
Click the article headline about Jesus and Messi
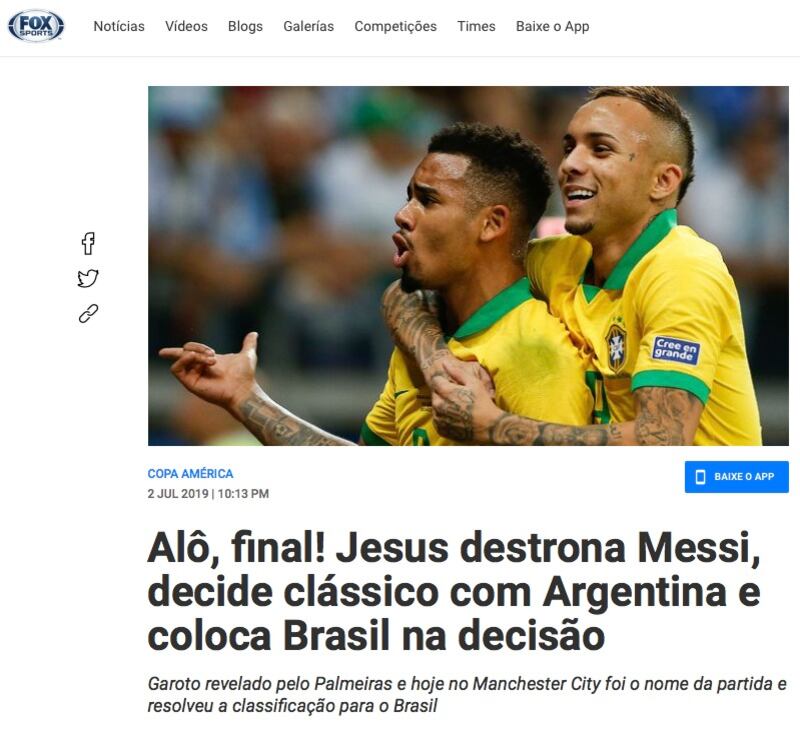[x=454, y=592]
